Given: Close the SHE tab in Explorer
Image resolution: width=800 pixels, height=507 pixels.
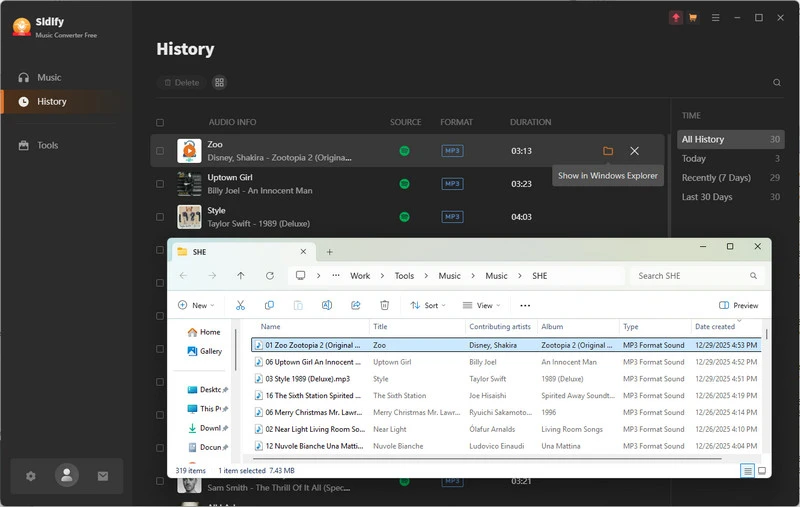Looking at the screenshot, I should [303, 251].
